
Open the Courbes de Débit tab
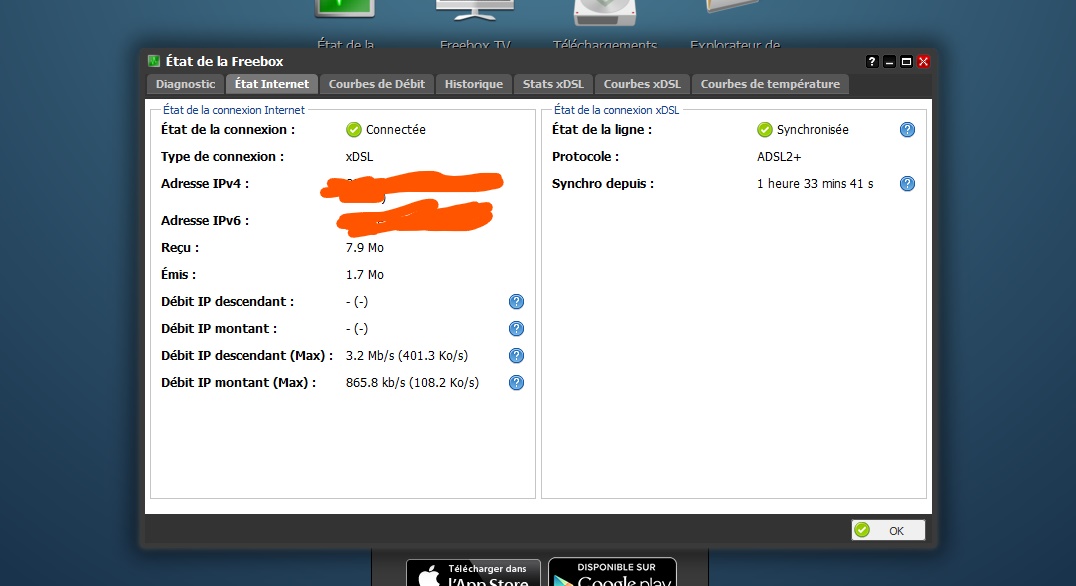click(377, 84)
